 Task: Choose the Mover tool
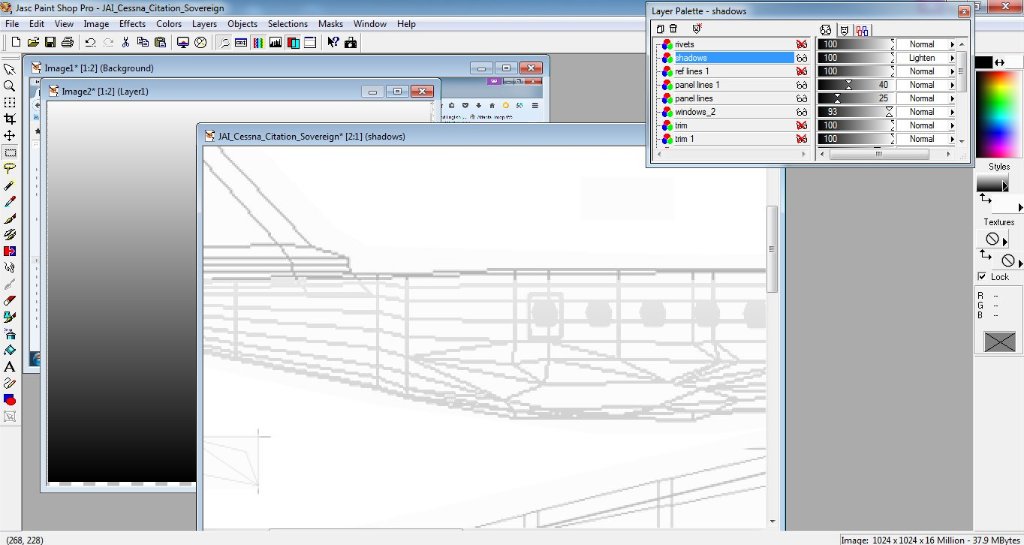point(9,135)
